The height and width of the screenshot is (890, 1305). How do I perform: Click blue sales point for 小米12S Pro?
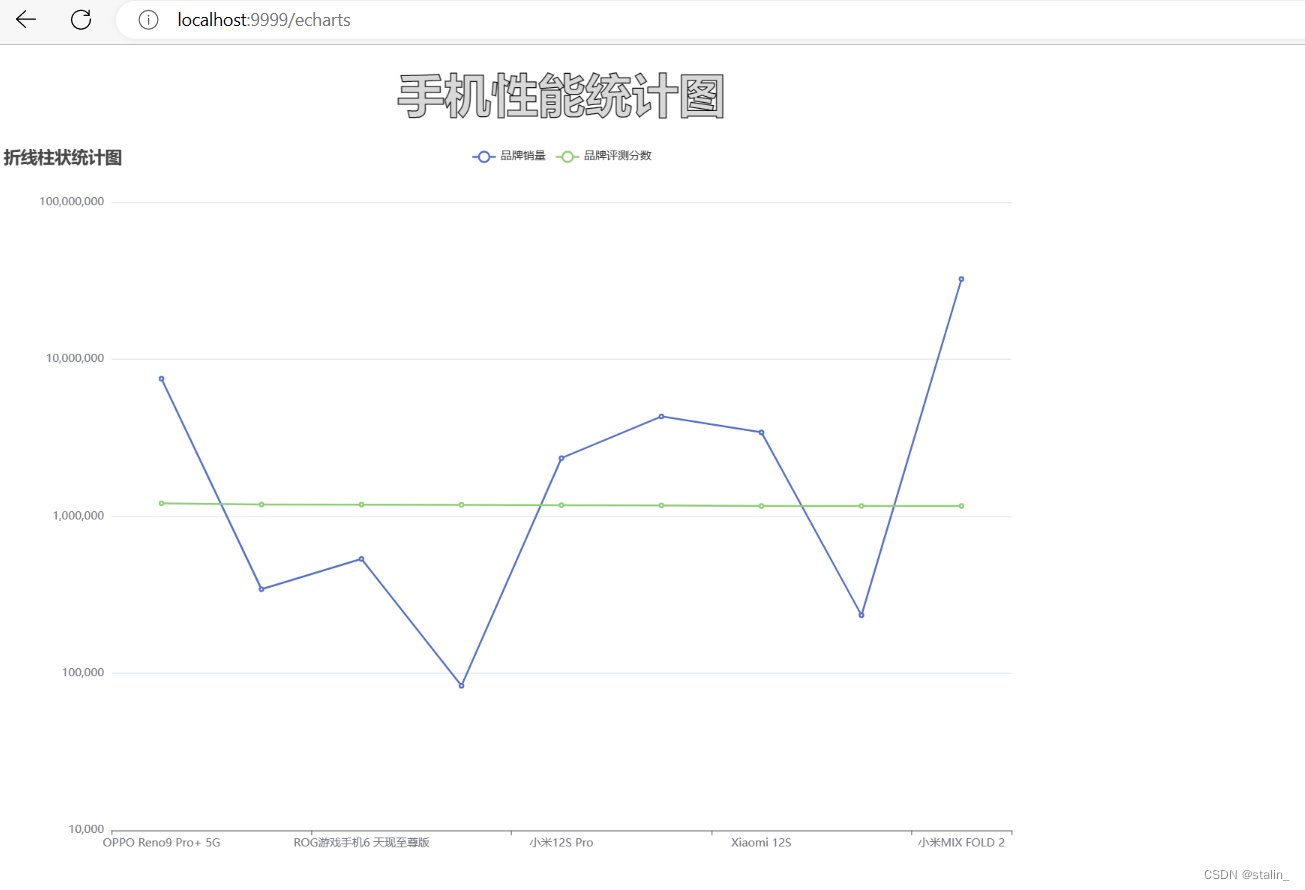click(561, 458)
